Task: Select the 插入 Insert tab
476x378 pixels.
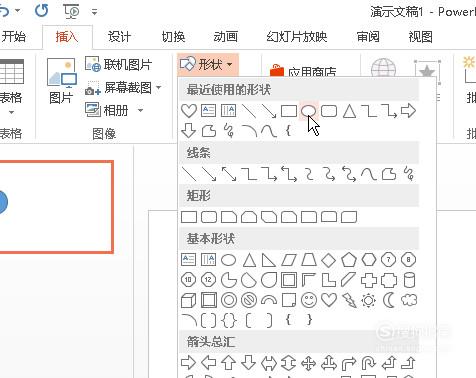Action: point(67,37)
